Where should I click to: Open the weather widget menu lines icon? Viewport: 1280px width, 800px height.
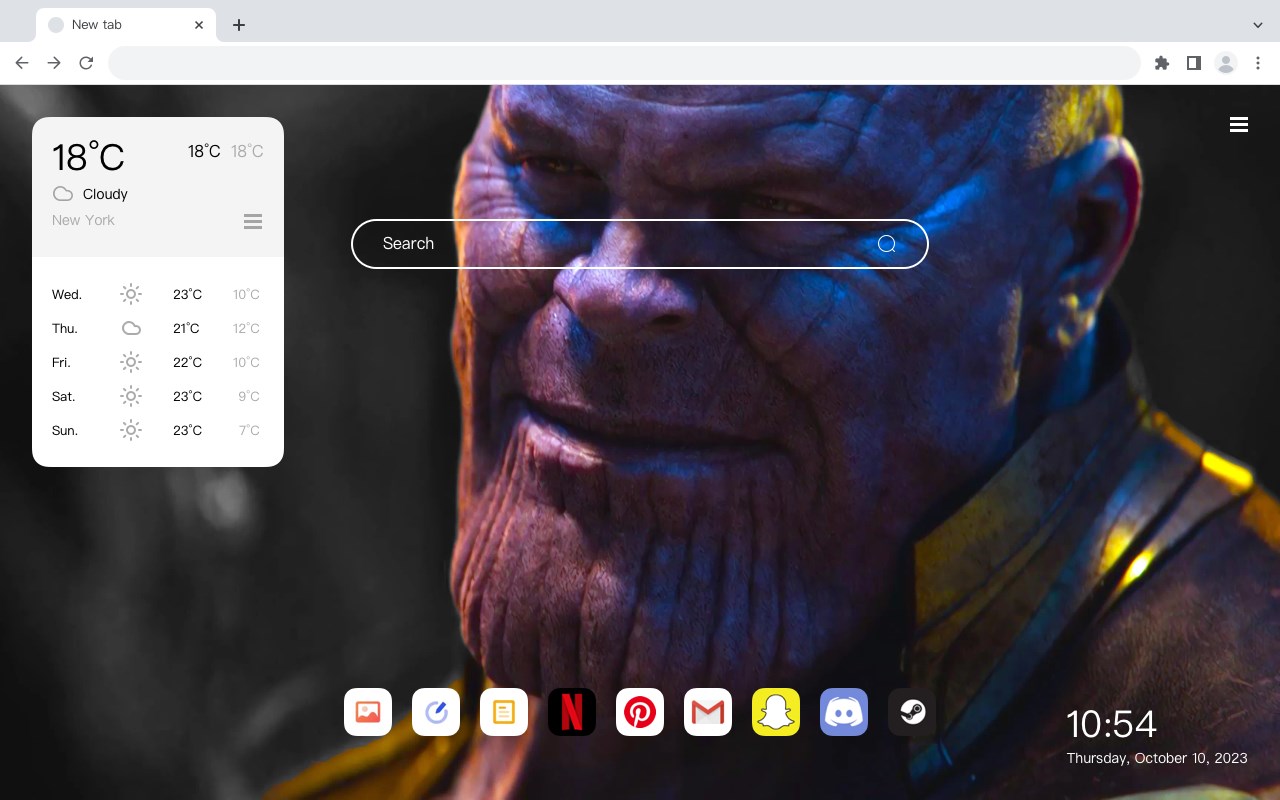253,221
